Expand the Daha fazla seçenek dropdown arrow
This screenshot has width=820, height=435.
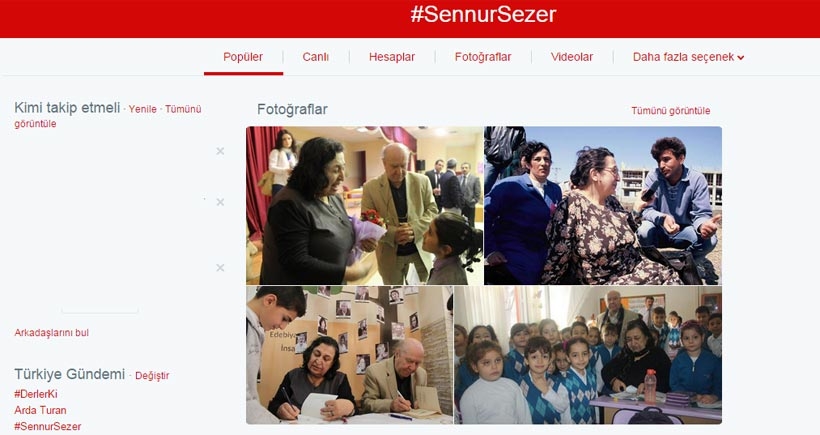(x=741, y=58)
